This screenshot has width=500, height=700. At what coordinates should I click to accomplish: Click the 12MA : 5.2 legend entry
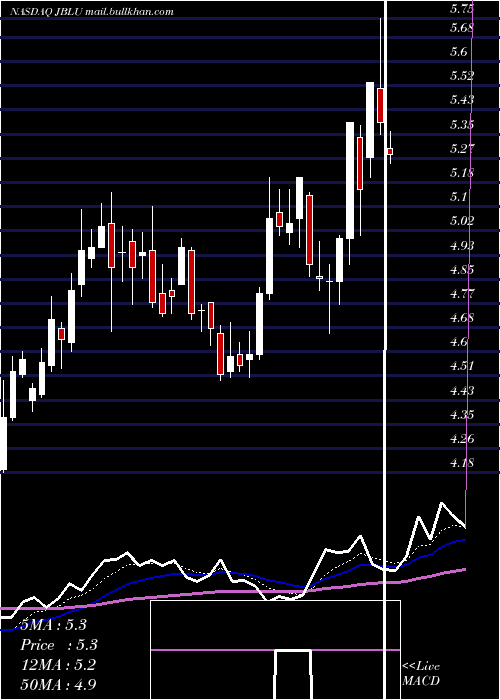(58, 664)
